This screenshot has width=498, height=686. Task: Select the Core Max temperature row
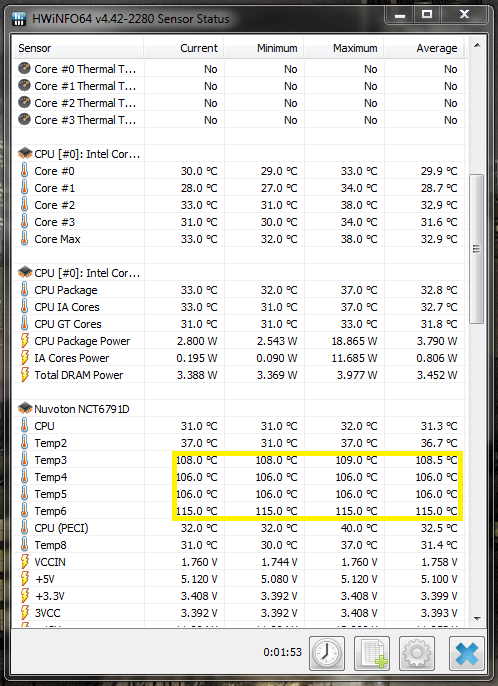pos(240,239)
